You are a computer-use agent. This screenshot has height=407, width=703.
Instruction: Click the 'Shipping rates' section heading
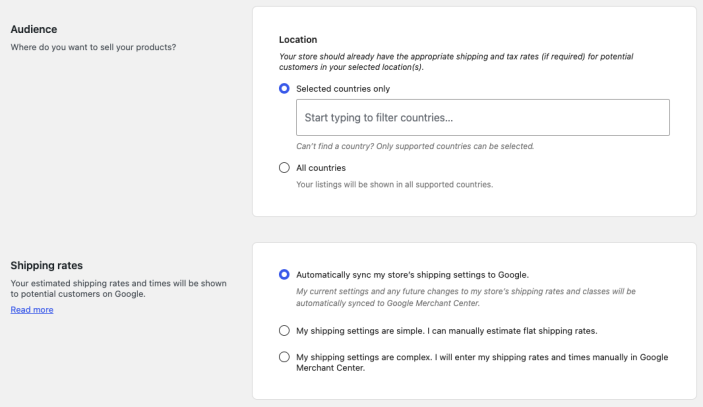(47, 265)
